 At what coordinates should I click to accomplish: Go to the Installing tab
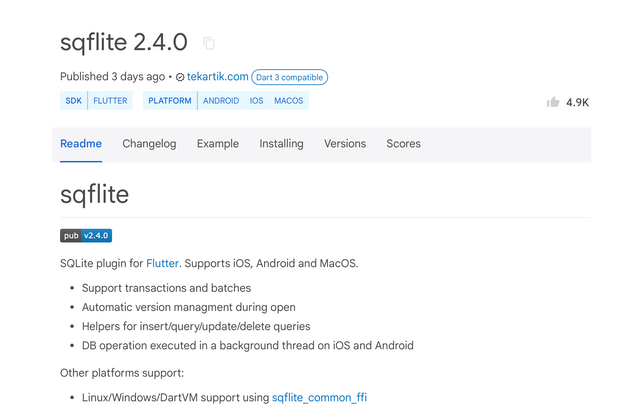281,144
